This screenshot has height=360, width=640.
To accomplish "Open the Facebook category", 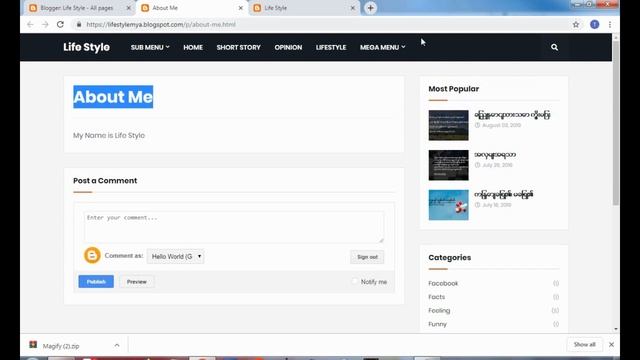I will [x=443, y=283].
